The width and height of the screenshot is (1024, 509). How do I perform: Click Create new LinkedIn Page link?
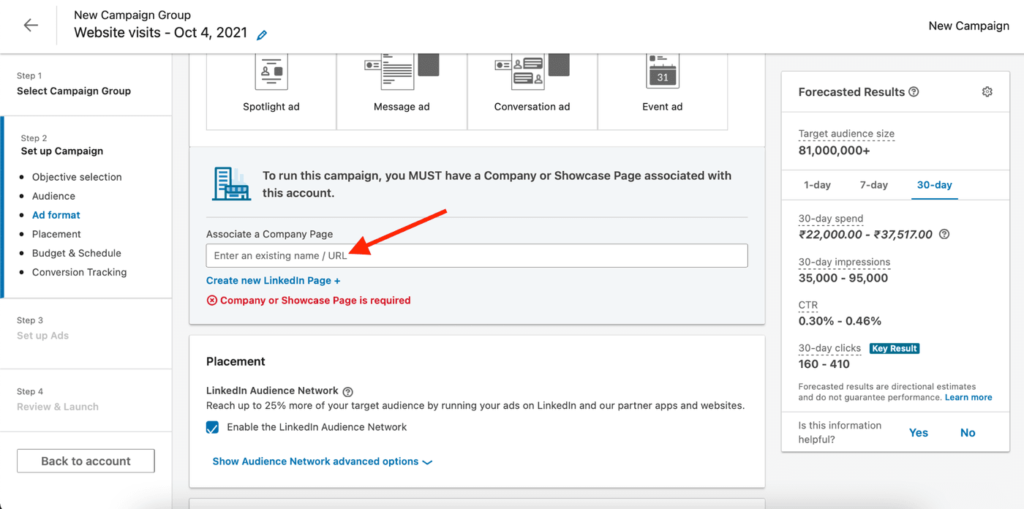tap(273, 280)
